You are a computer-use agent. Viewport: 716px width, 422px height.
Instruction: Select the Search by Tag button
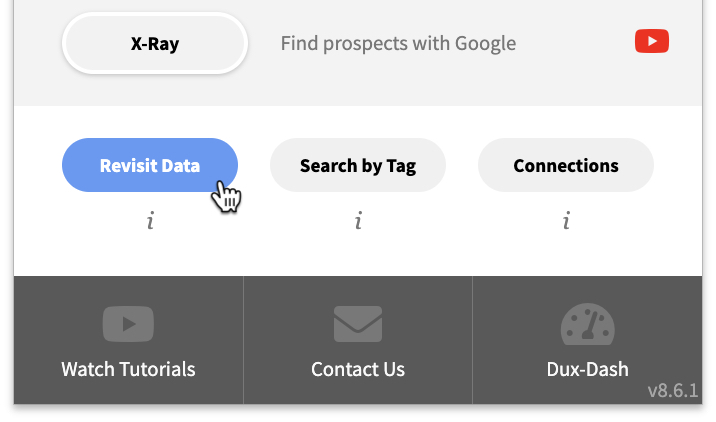358,165
